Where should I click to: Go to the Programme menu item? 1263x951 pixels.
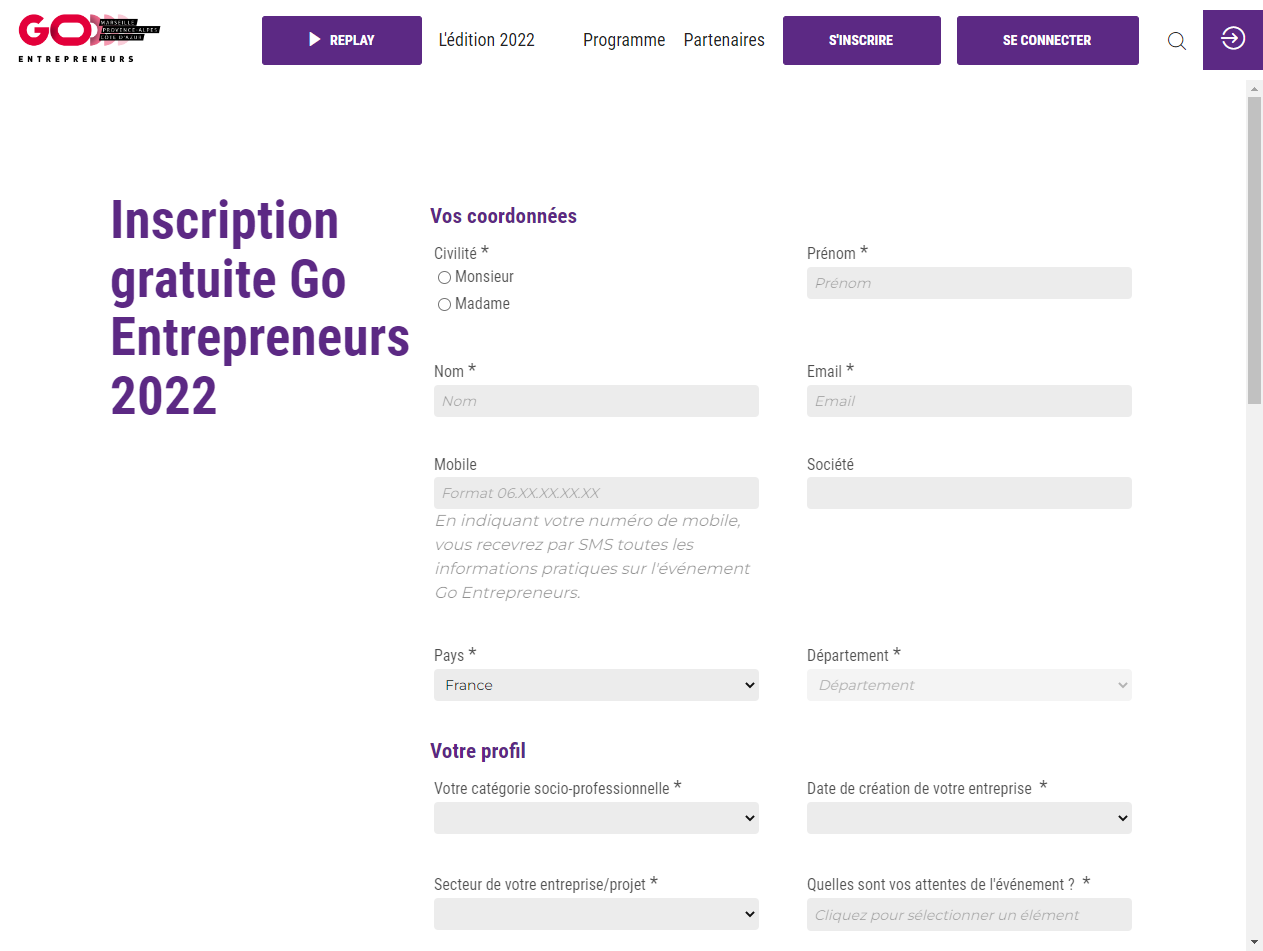[624, 40]
